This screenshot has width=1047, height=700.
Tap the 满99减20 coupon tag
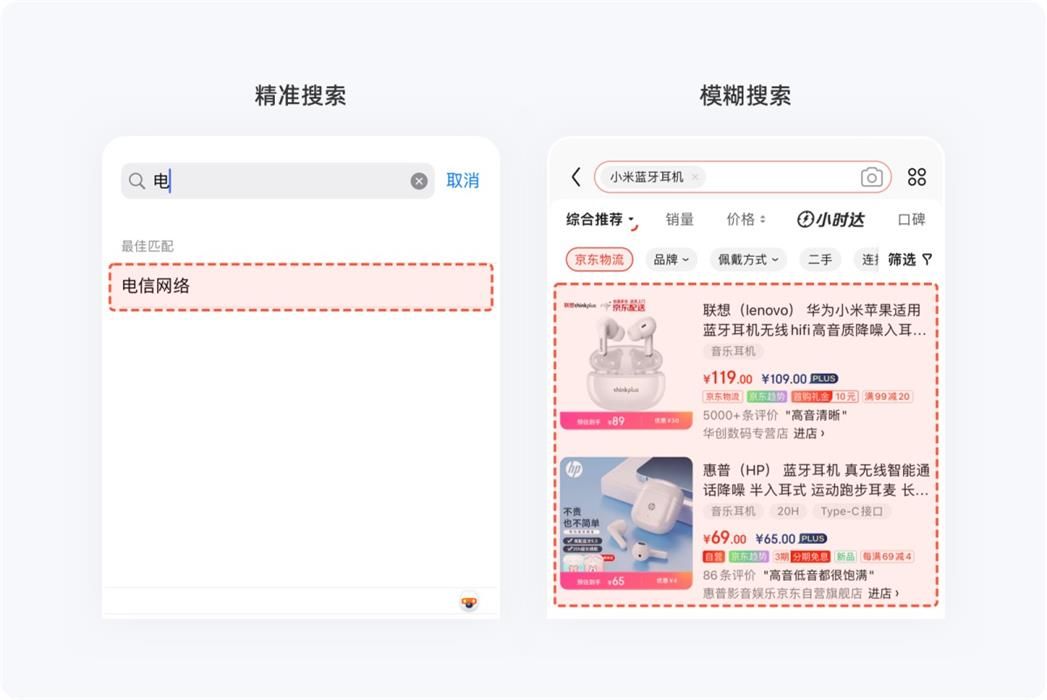tap(887, 397)
